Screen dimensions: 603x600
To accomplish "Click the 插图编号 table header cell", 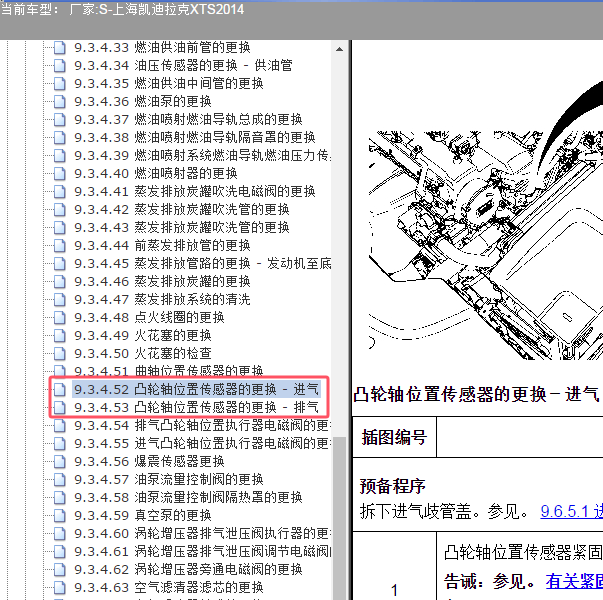I will (394, 437).
